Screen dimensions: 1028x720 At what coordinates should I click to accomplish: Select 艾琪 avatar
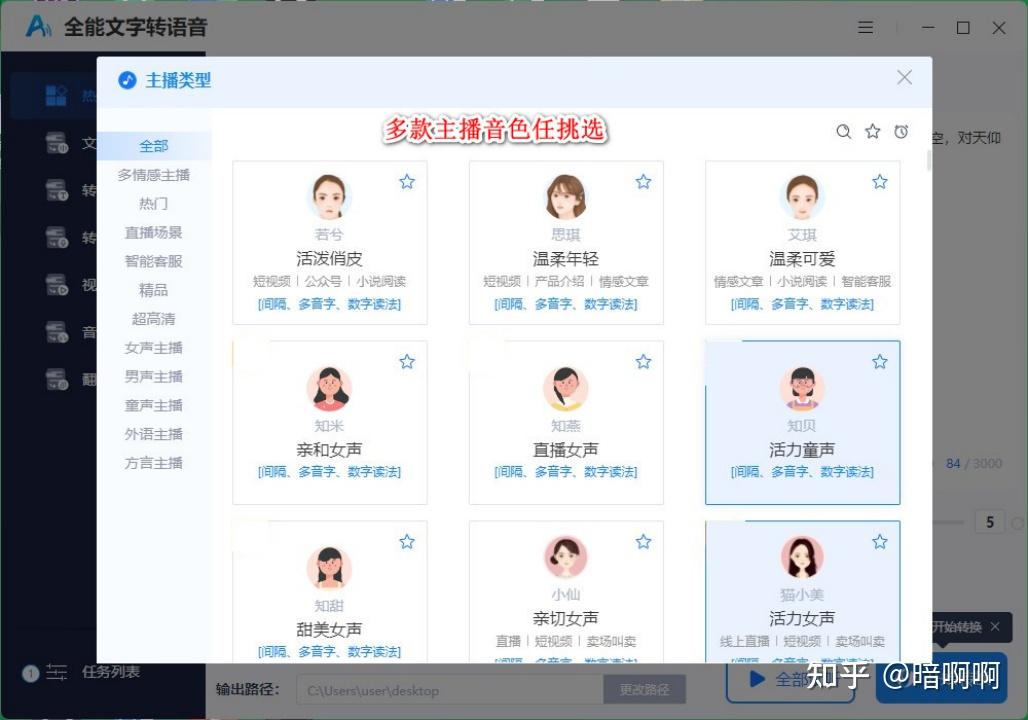[802, 197]
